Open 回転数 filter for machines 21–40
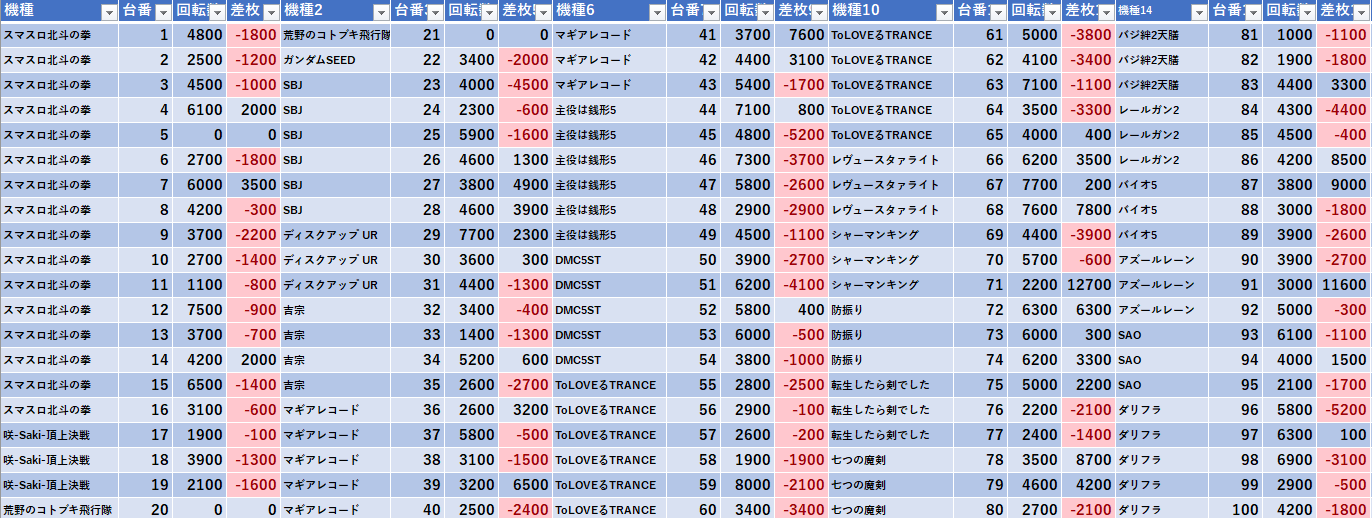 [x=487, y=13]
